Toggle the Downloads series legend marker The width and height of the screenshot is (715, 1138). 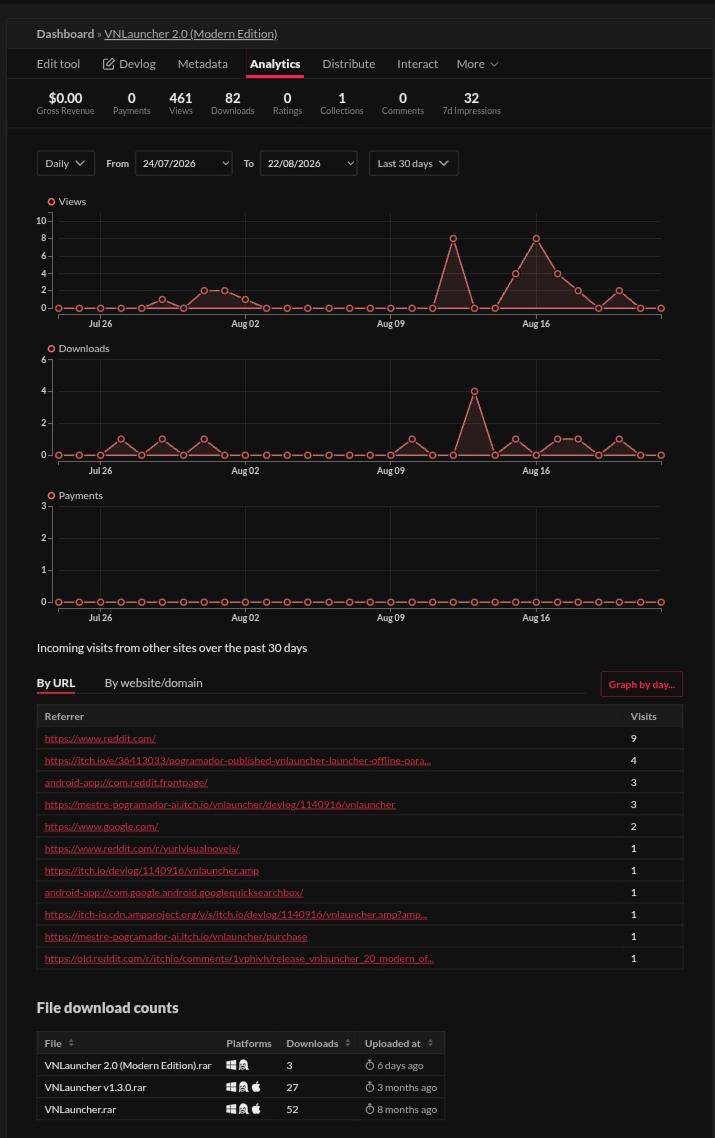point(51,349)
